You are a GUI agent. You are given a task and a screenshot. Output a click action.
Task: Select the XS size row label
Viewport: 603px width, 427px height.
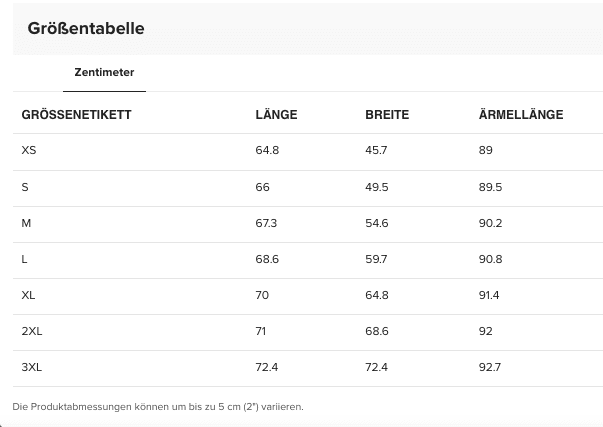(x=28, y=150)
